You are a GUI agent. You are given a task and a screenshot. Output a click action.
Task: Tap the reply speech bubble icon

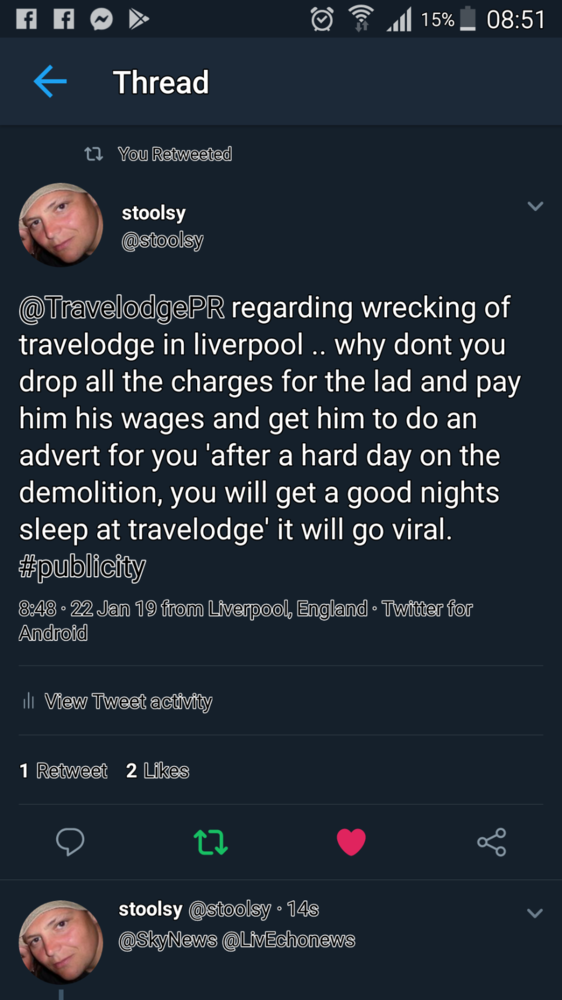[70, 842]
